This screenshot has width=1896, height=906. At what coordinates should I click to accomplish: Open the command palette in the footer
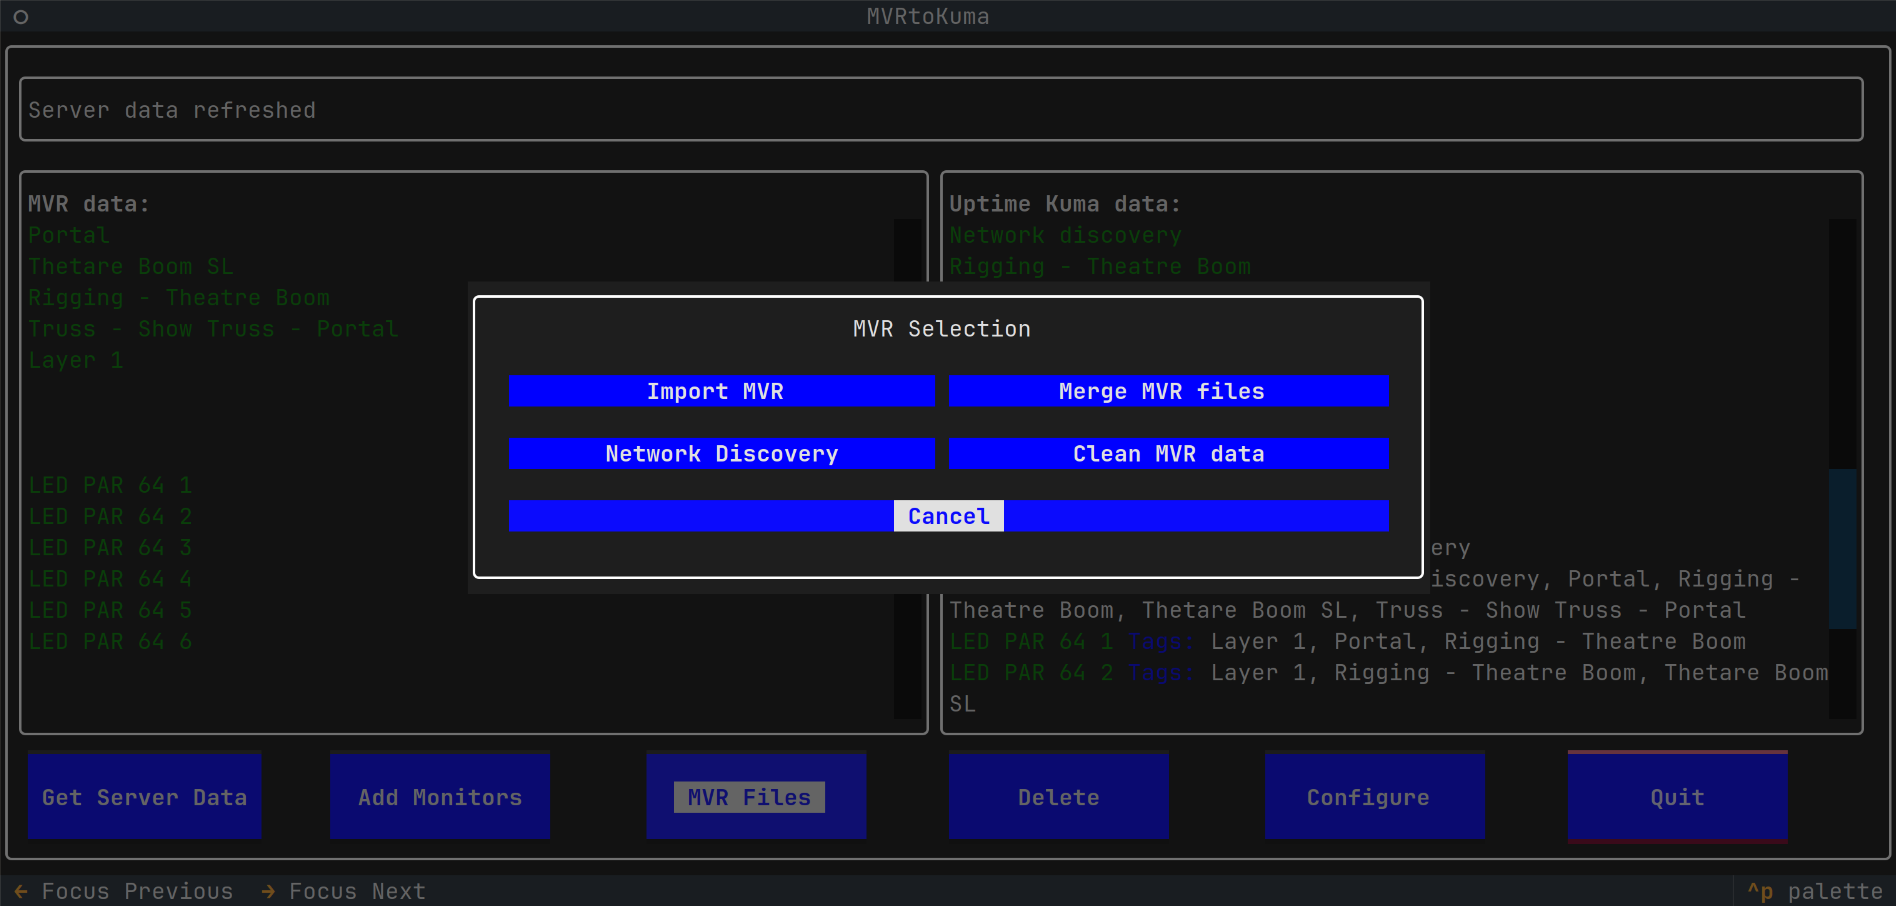[1815, 891]
